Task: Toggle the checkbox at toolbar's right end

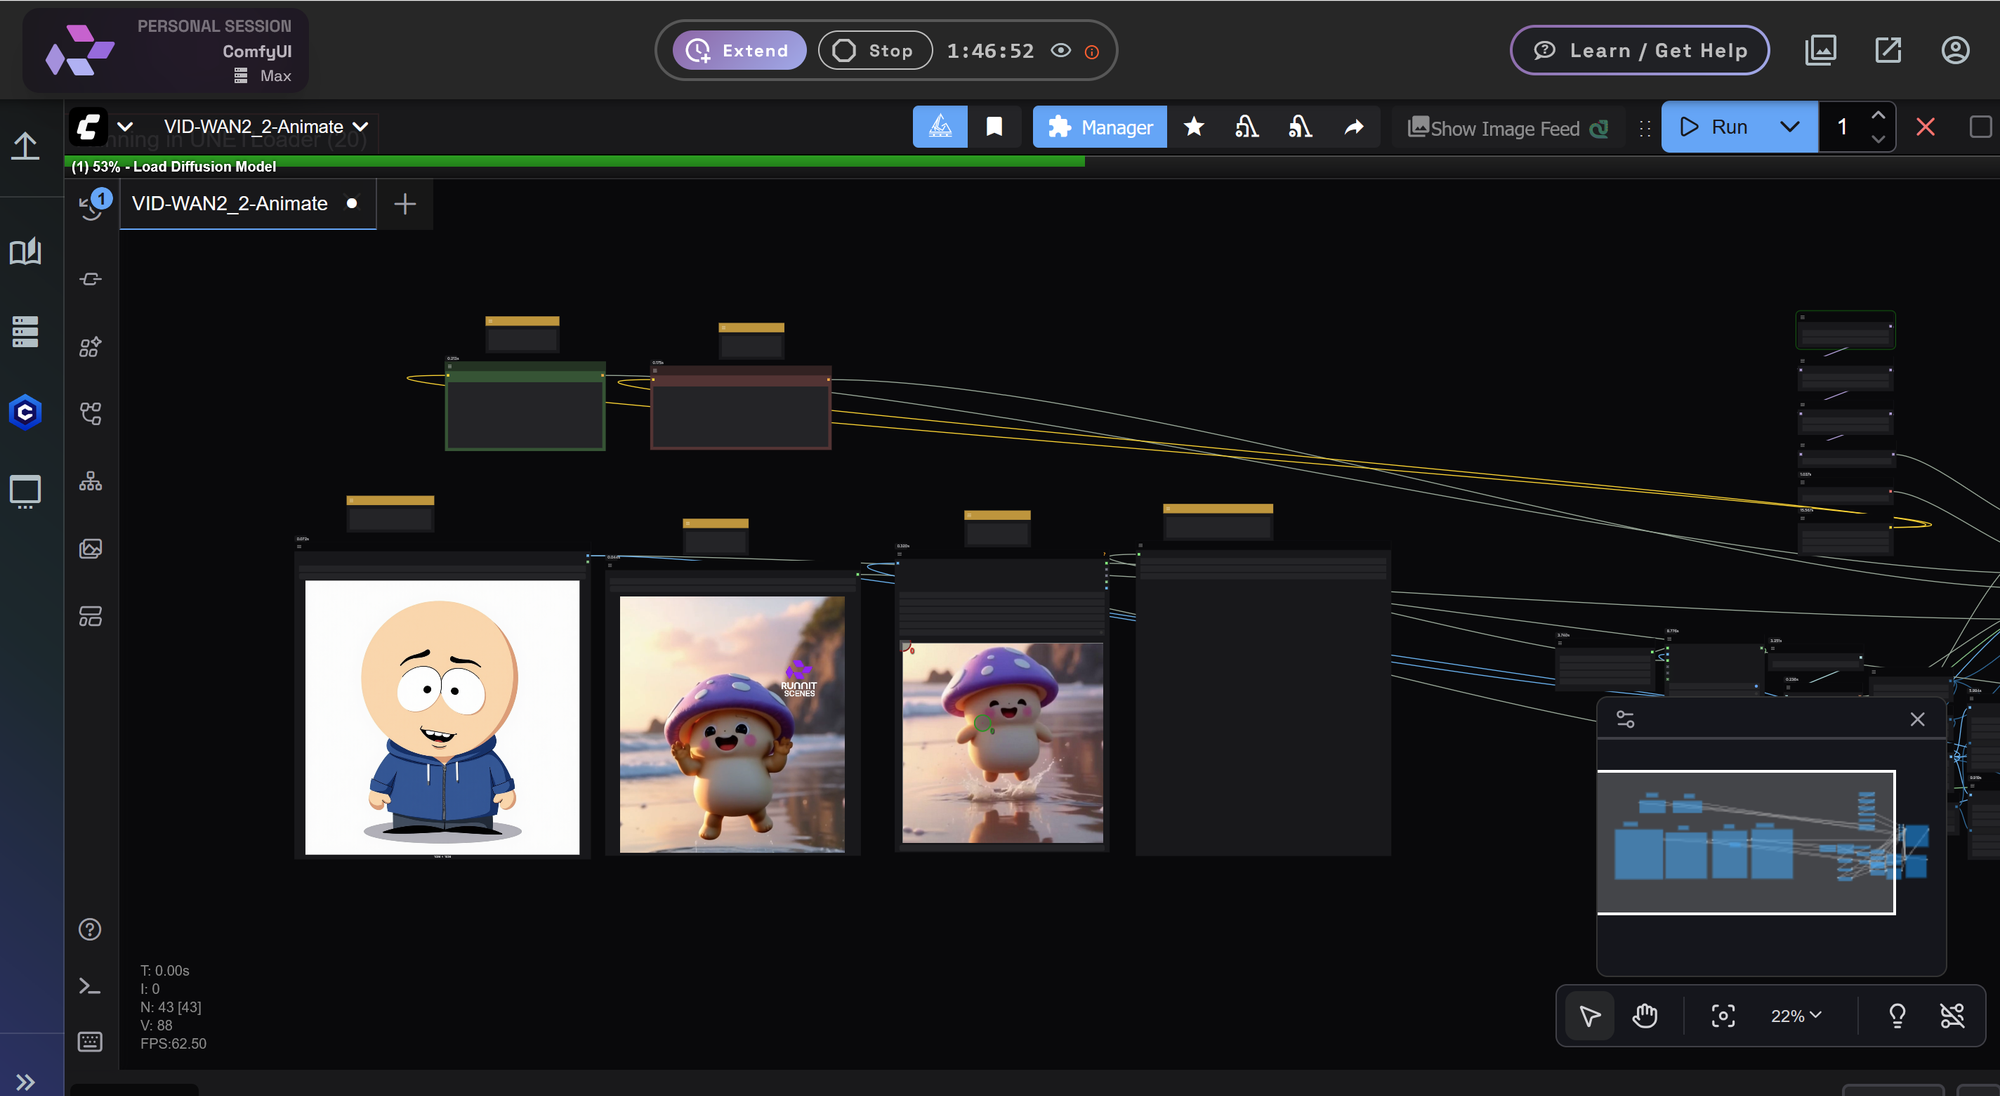Action: tap(1980, 127)
